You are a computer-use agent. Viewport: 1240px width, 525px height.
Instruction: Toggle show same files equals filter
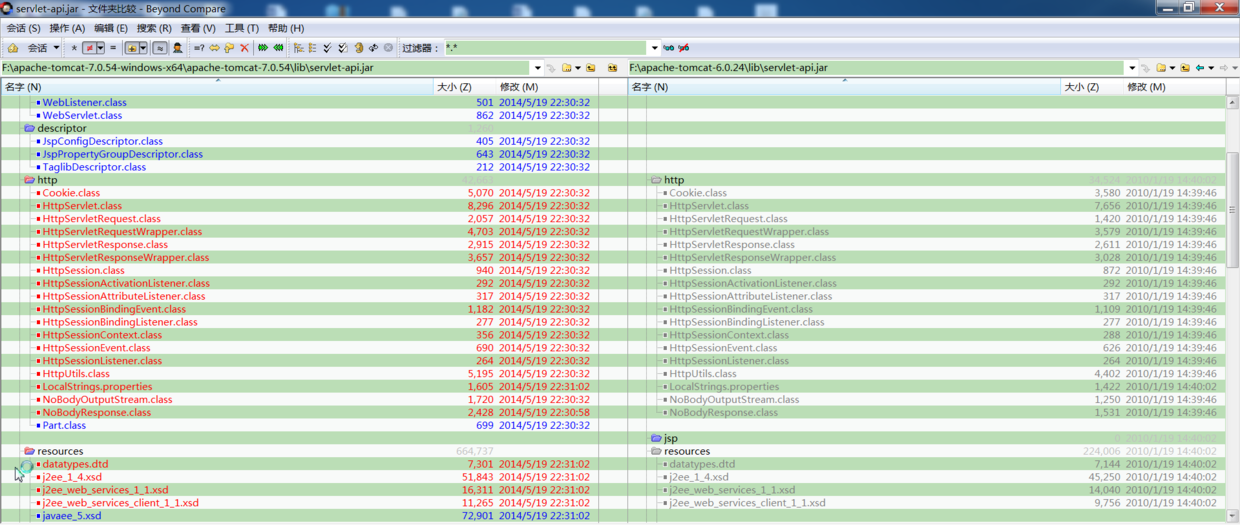(x=112, y=47)
